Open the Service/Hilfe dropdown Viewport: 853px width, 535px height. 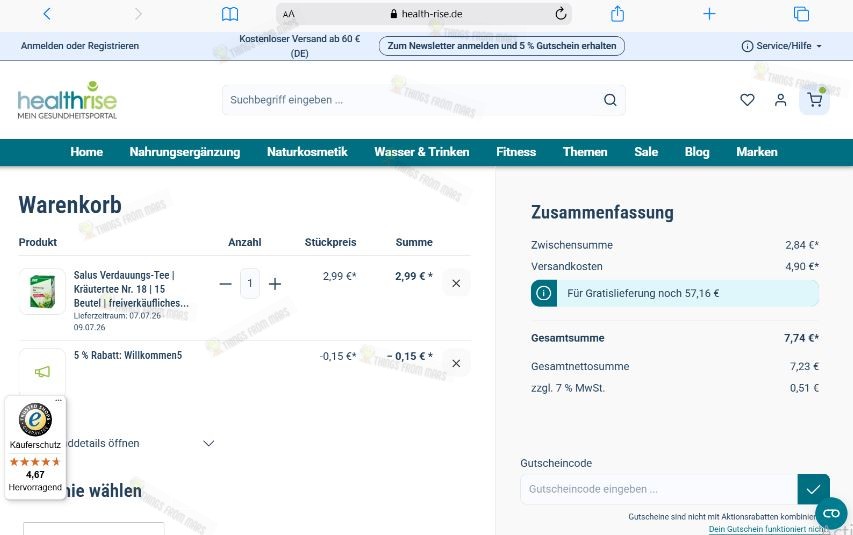point(781,46)
